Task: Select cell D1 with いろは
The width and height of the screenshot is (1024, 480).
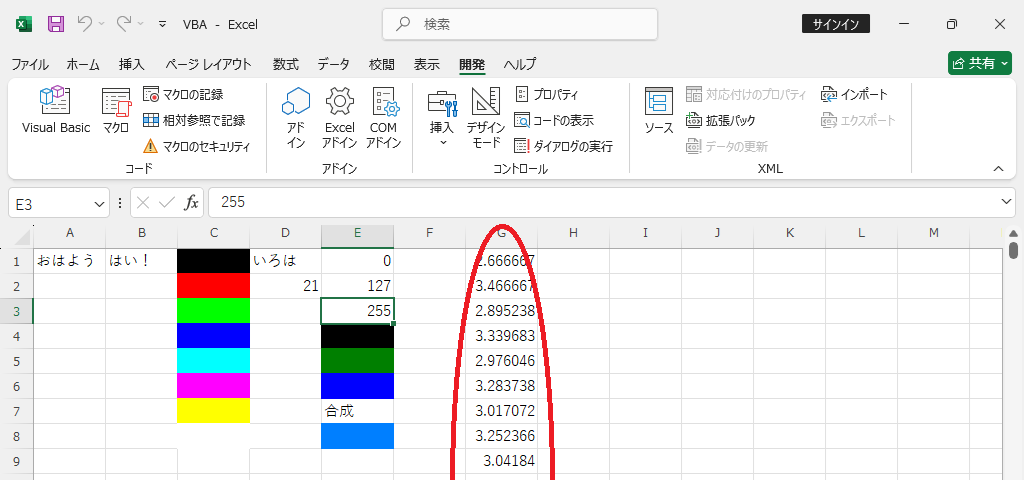Action: click(x=285, y=261)
